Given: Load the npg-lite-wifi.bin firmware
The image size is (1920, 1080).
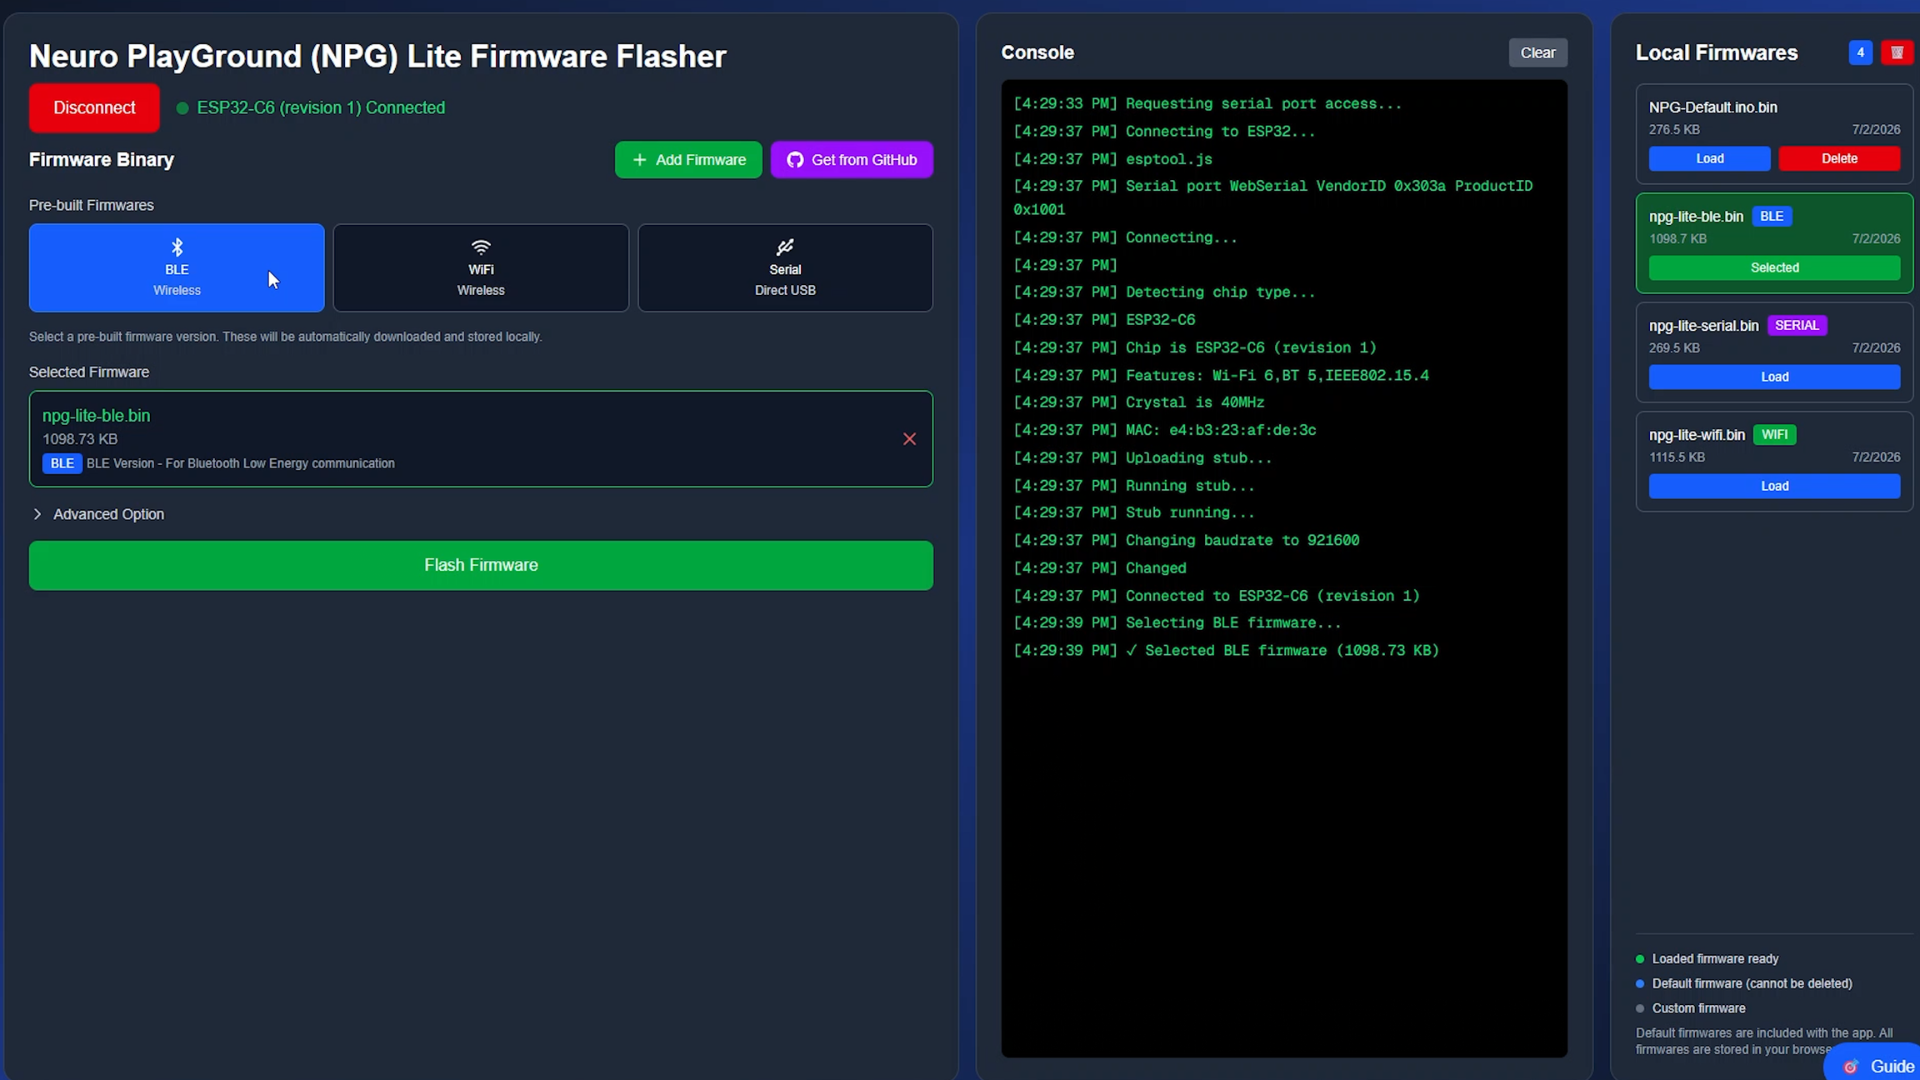Looking at the screenshot, I should coord(1775,486).
